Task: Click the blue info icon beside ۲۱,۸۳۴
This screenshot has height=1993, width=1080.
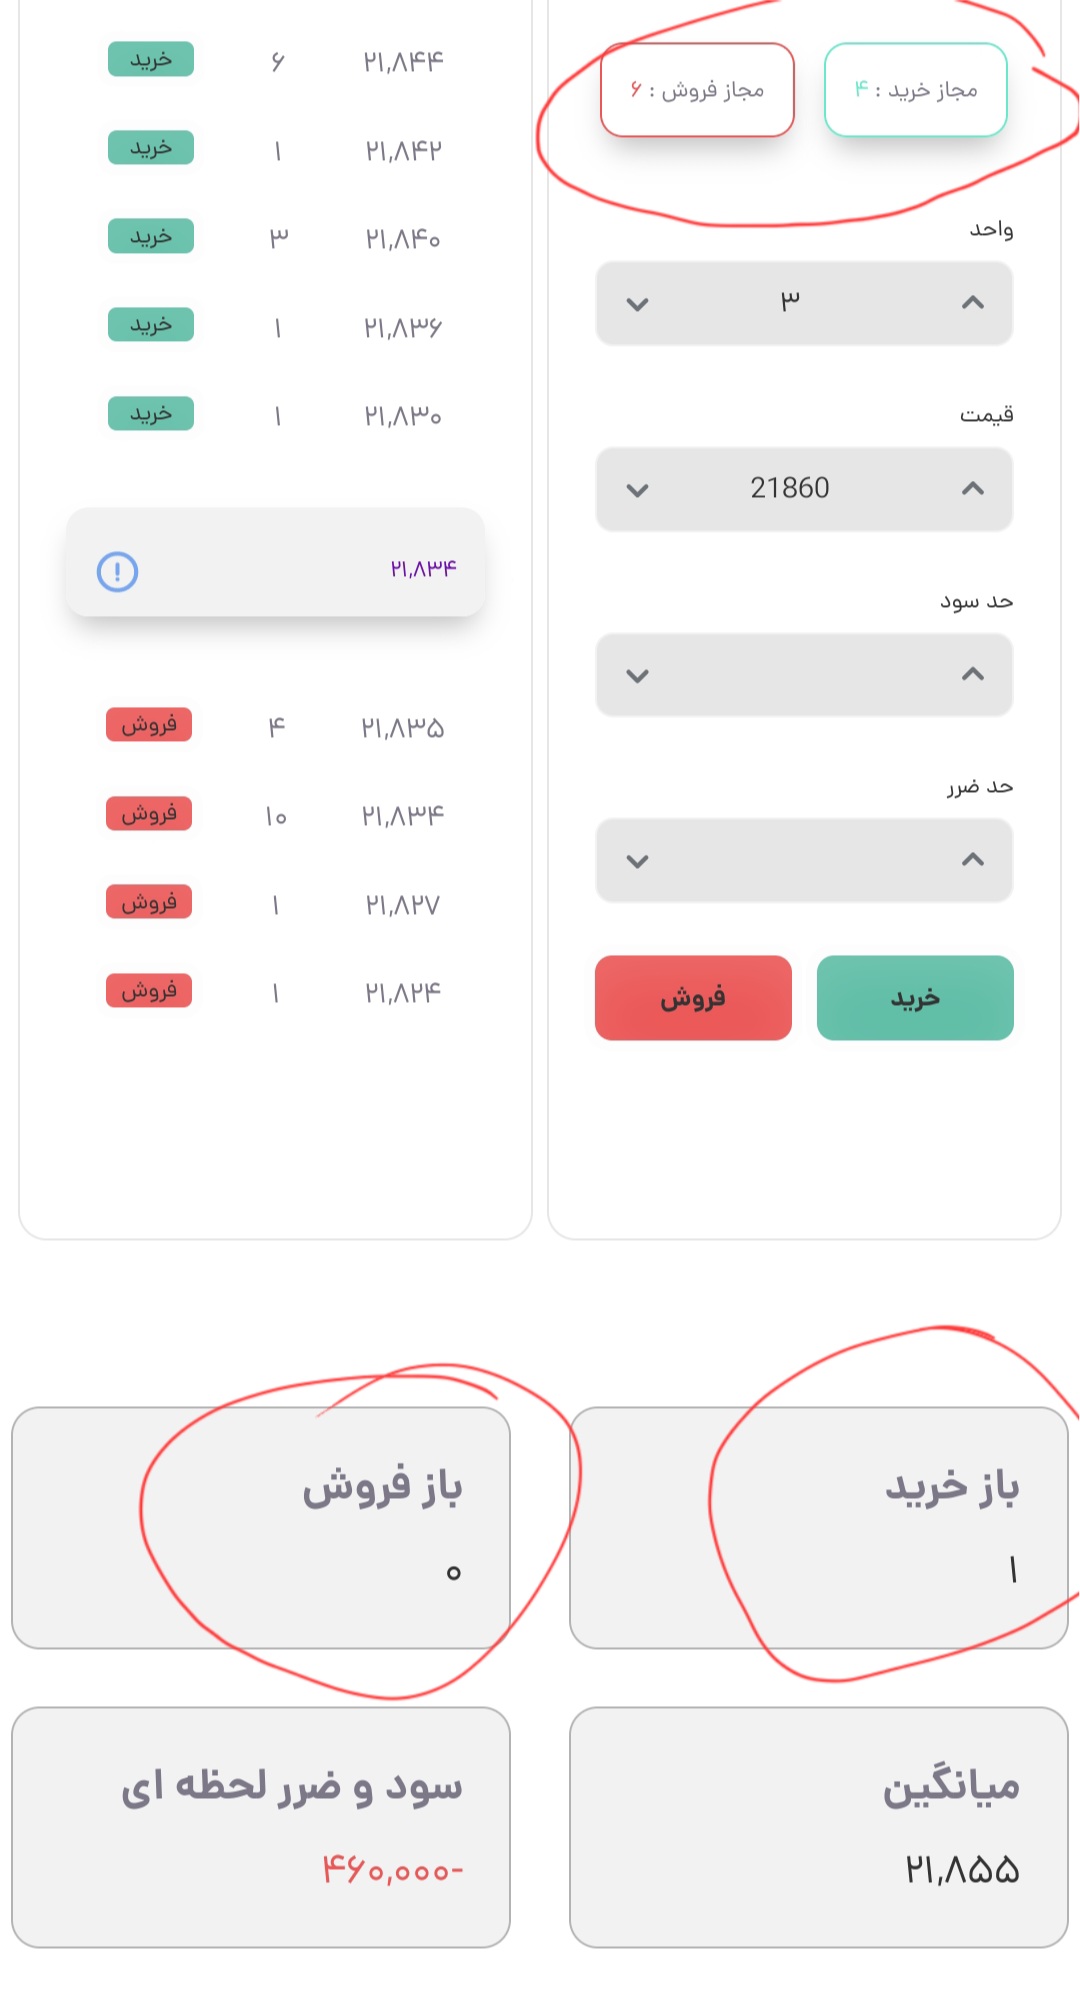Action: click(x=117, y=572)
